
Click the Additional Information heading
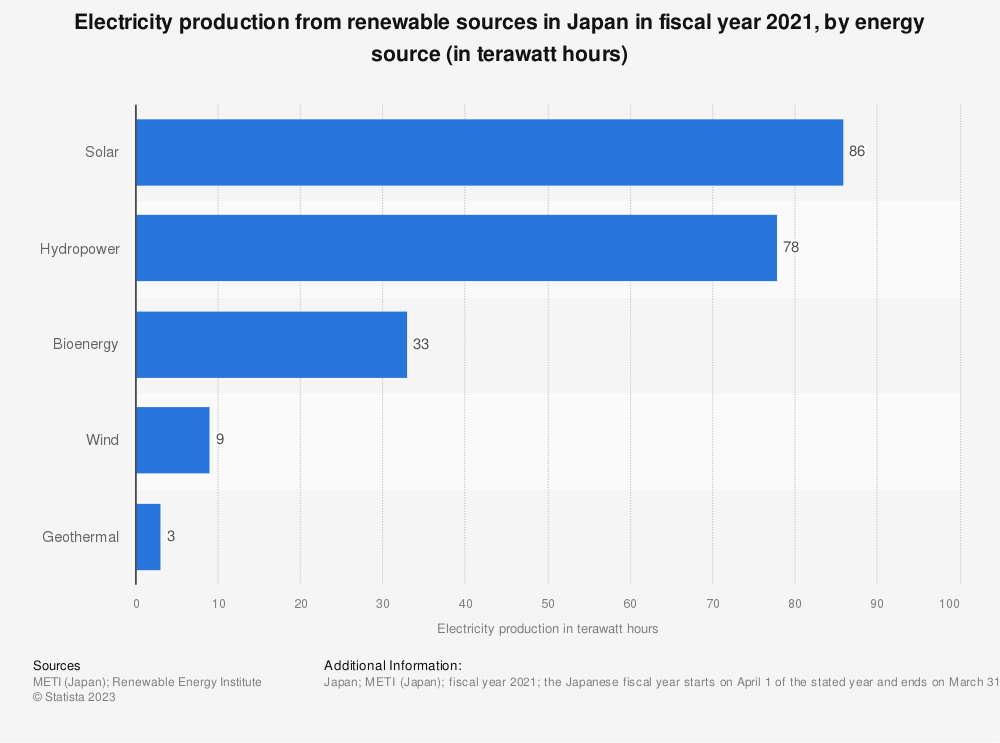coord(392,665)
